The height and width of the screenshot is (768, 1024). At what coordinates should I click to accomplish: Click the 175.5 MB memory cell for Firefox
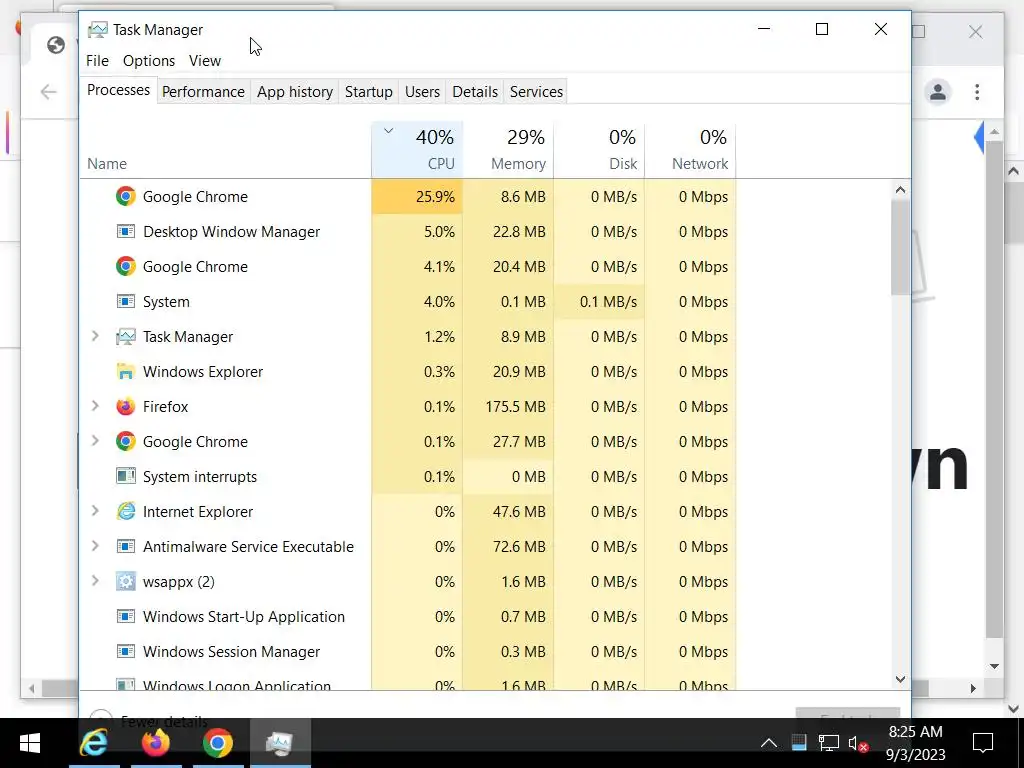pyautogui.click(x=508, y=406)
